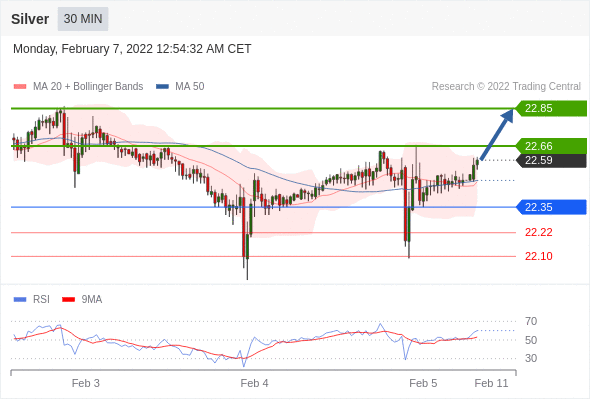Click the red 9MA legend swatch
The image size is (590, 400).
(68, 300)
